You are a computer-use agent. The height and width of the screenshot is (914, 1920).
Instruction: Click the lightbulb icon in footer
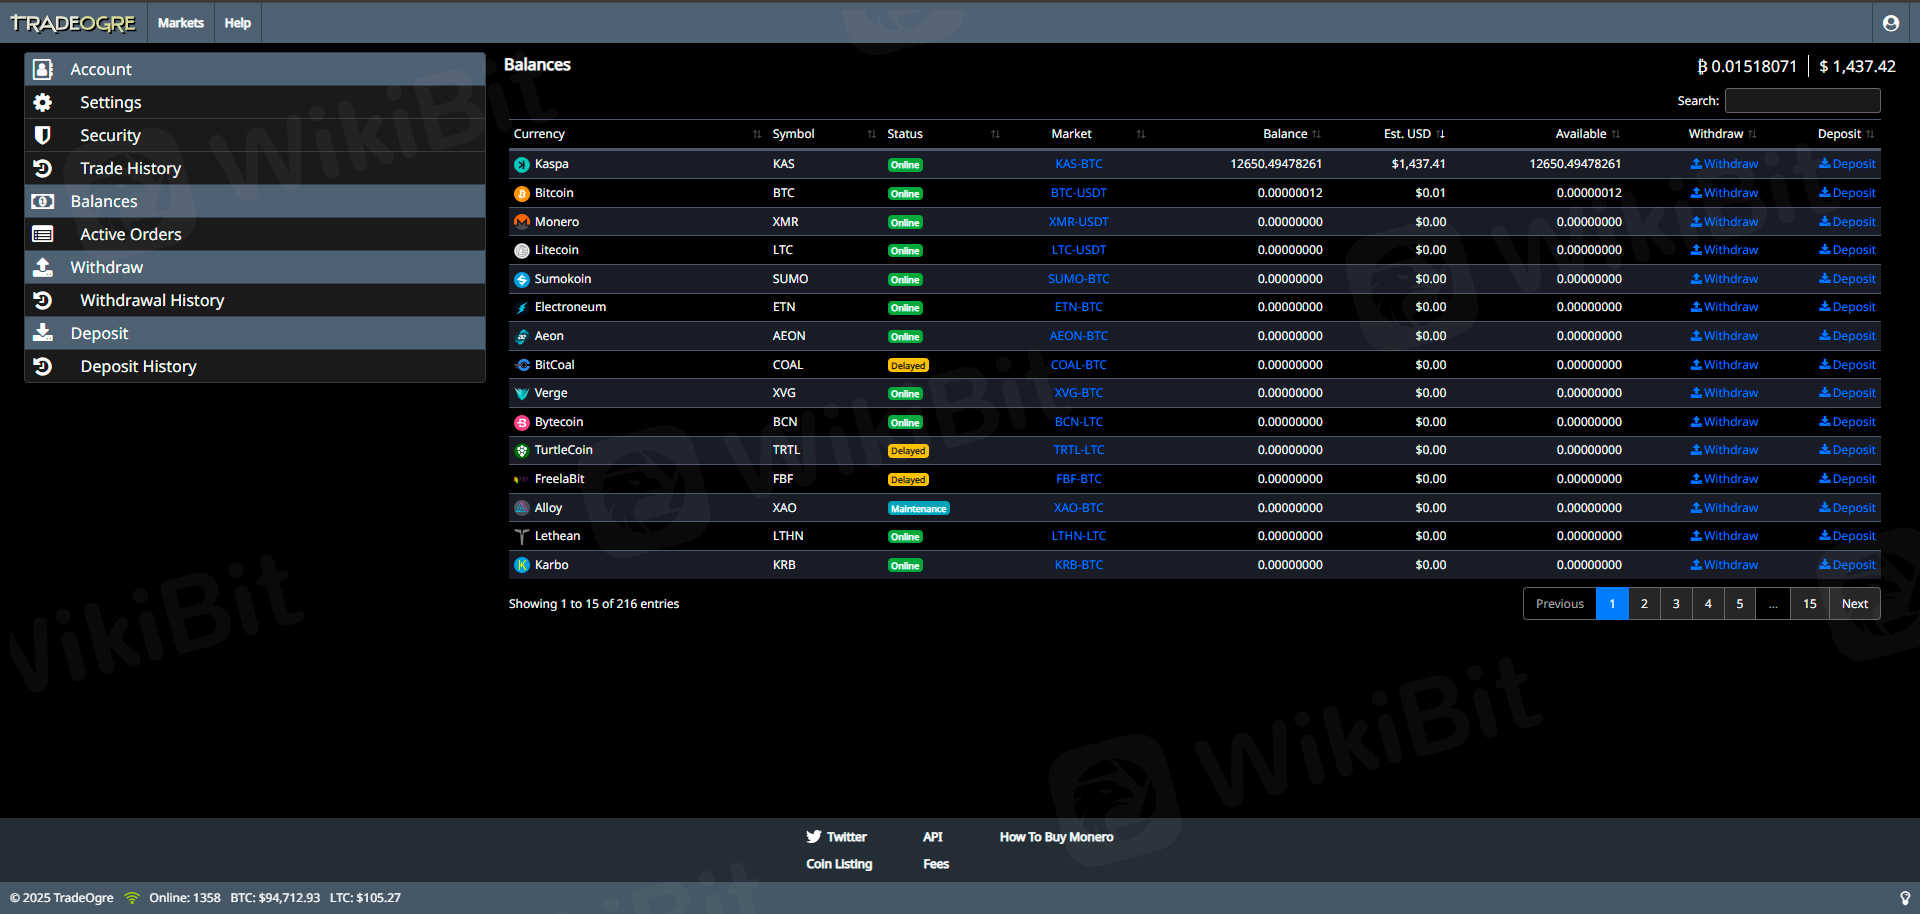1904,898
